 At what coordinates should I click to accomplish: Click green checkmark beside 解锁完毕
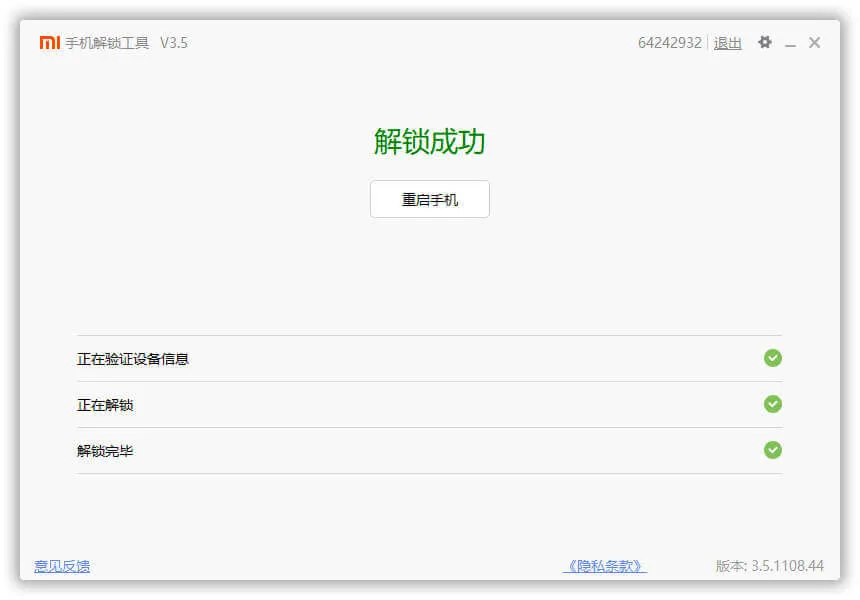[x=772, y=450]
